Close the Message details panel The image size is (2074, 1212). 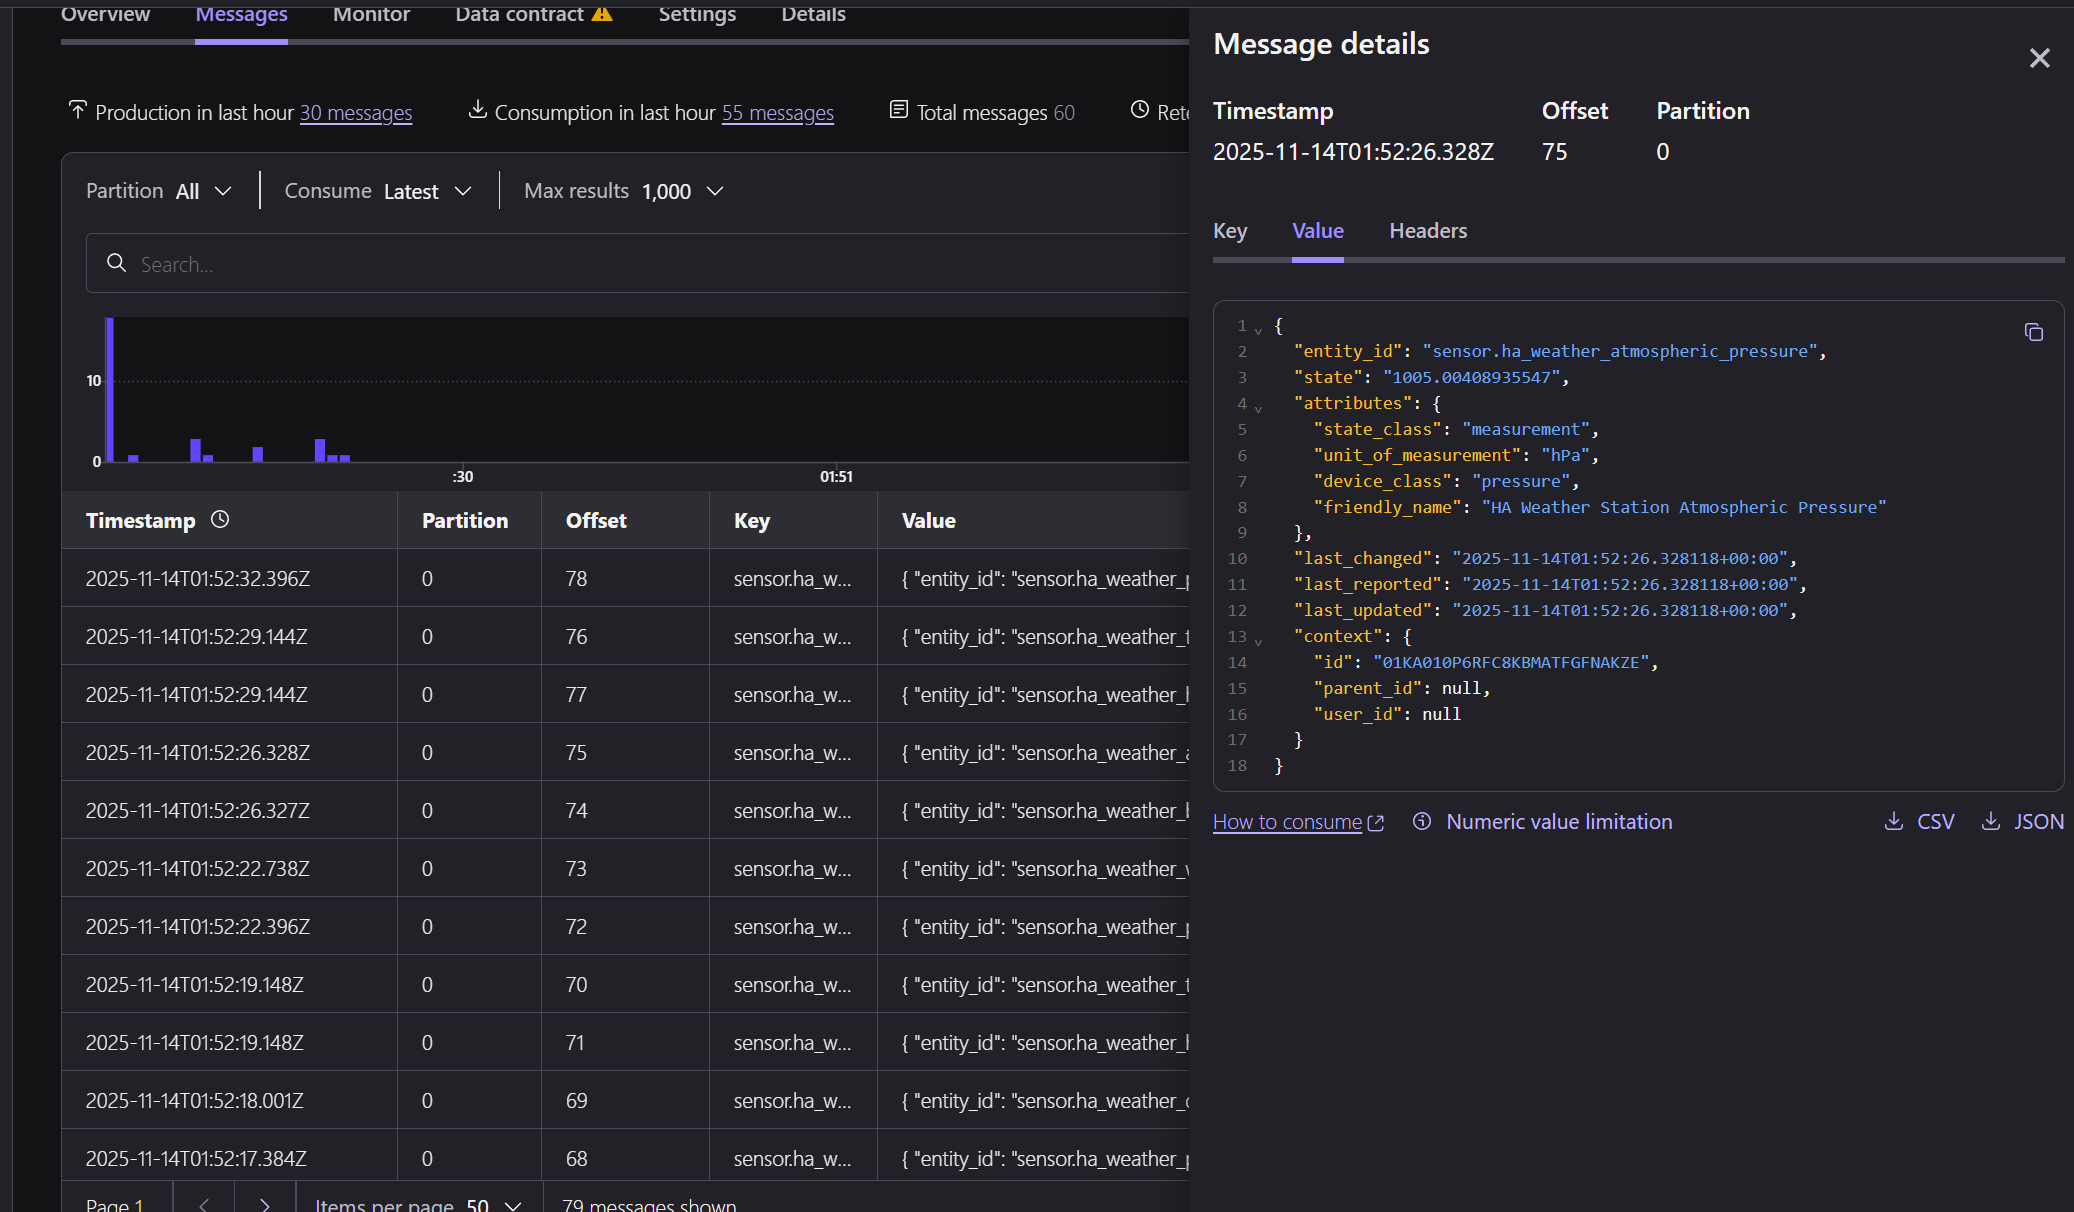click(x=2039, y=58)
